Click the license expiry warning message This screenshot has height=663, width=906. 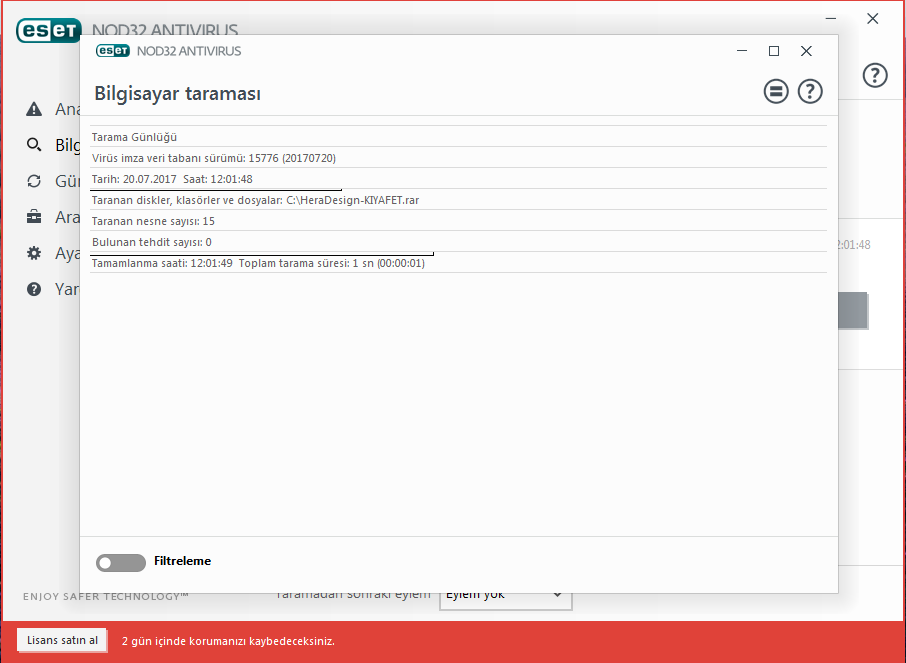(x=228, y=641)
